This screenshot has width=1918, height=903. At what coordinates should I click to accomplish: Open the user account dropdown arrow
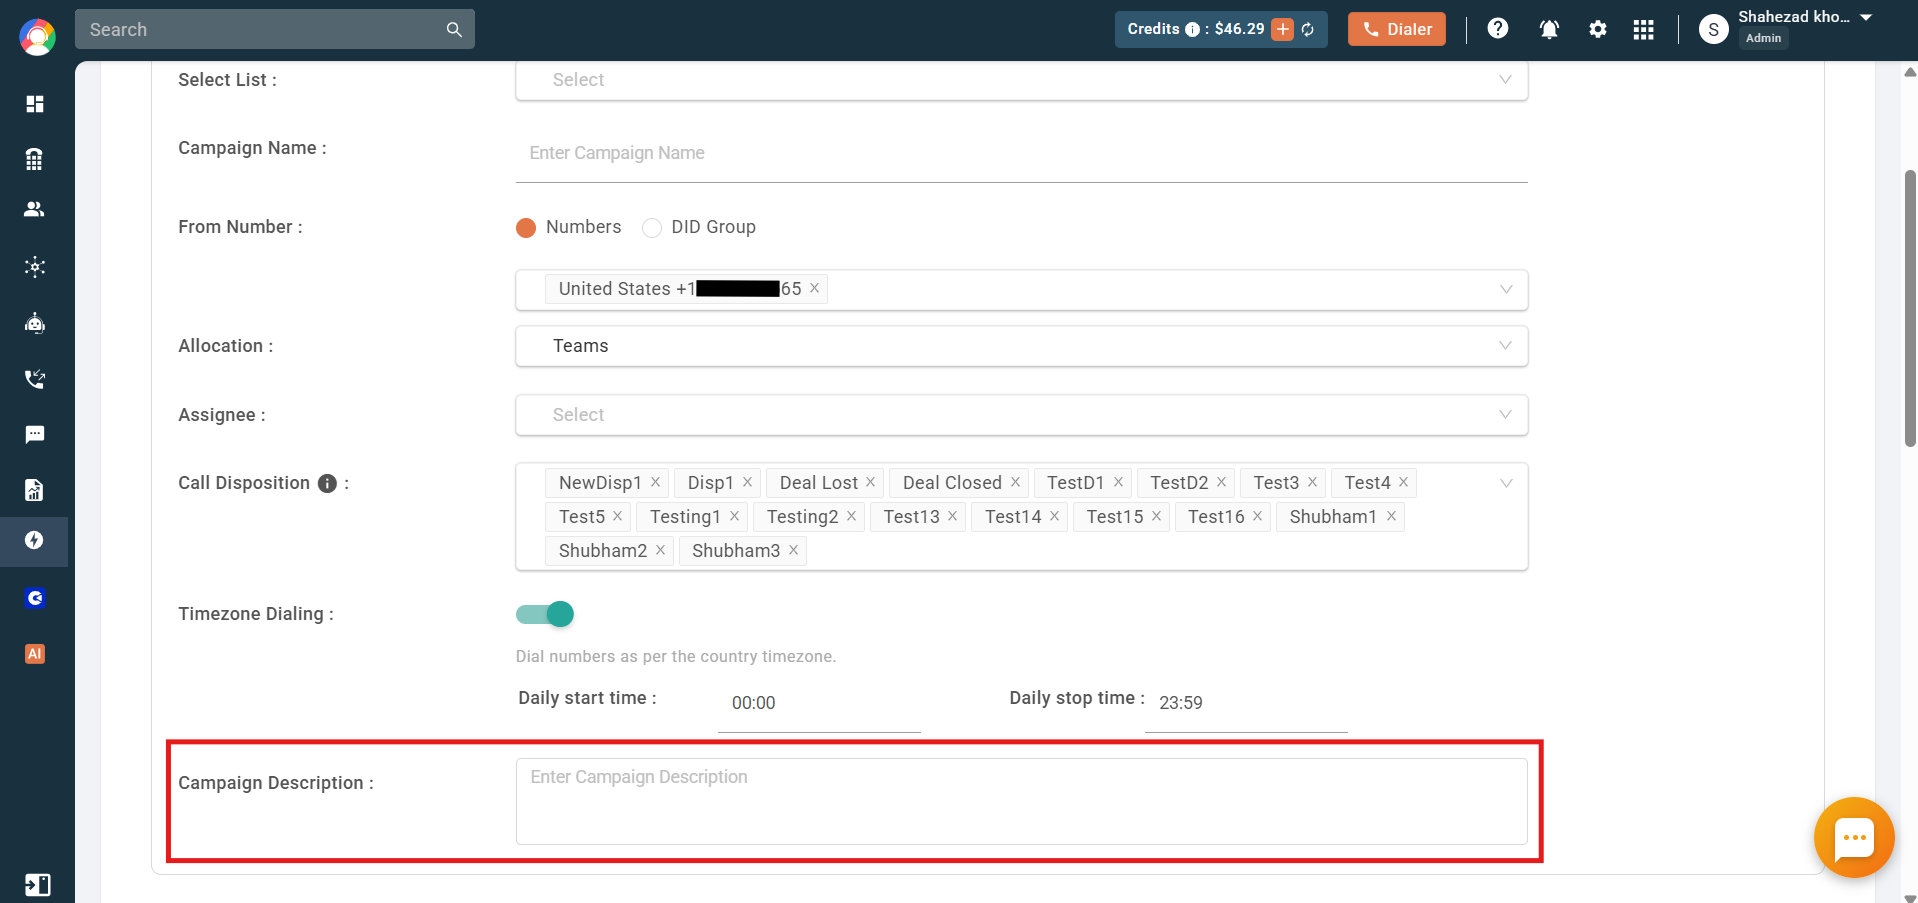[x=1866, y=17]
